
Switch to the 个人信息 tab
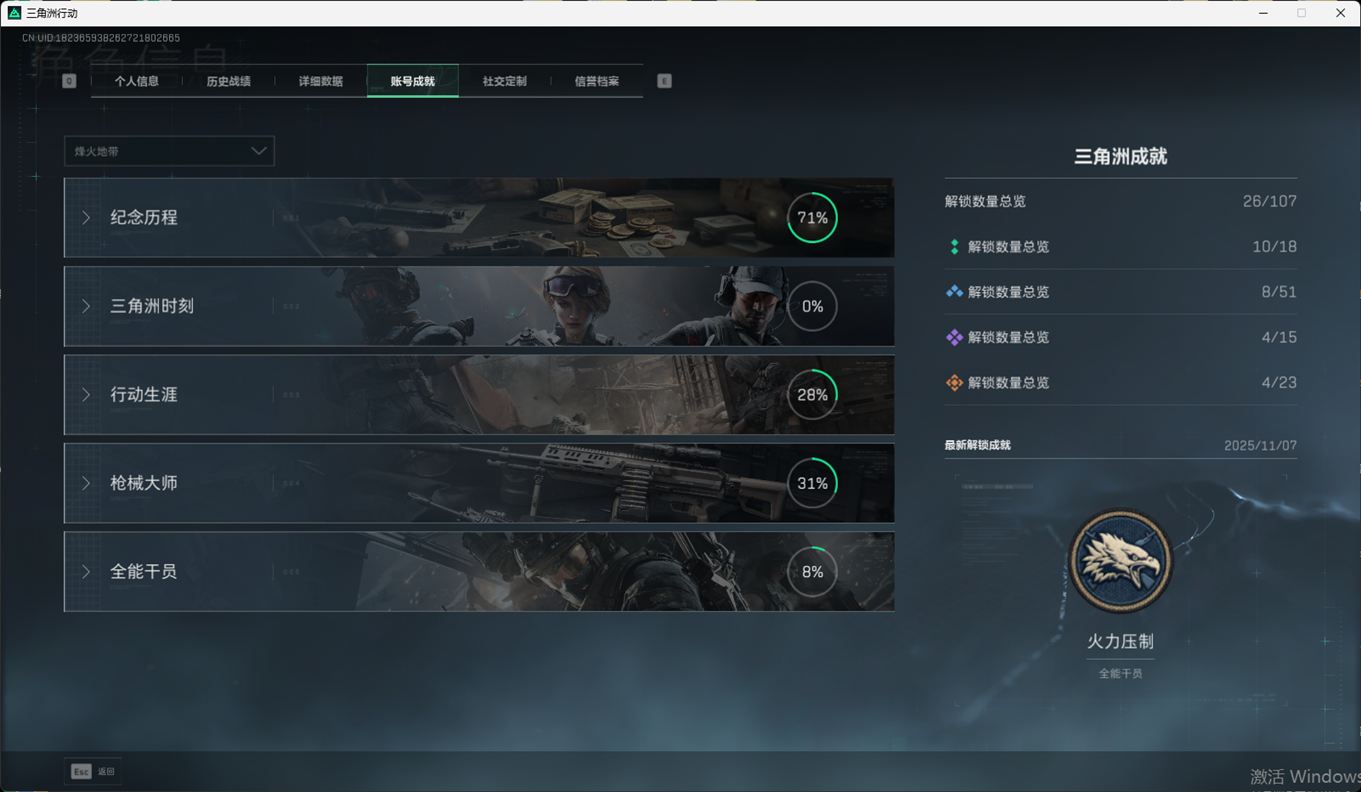pyautogui.click(x=137, y=81)
